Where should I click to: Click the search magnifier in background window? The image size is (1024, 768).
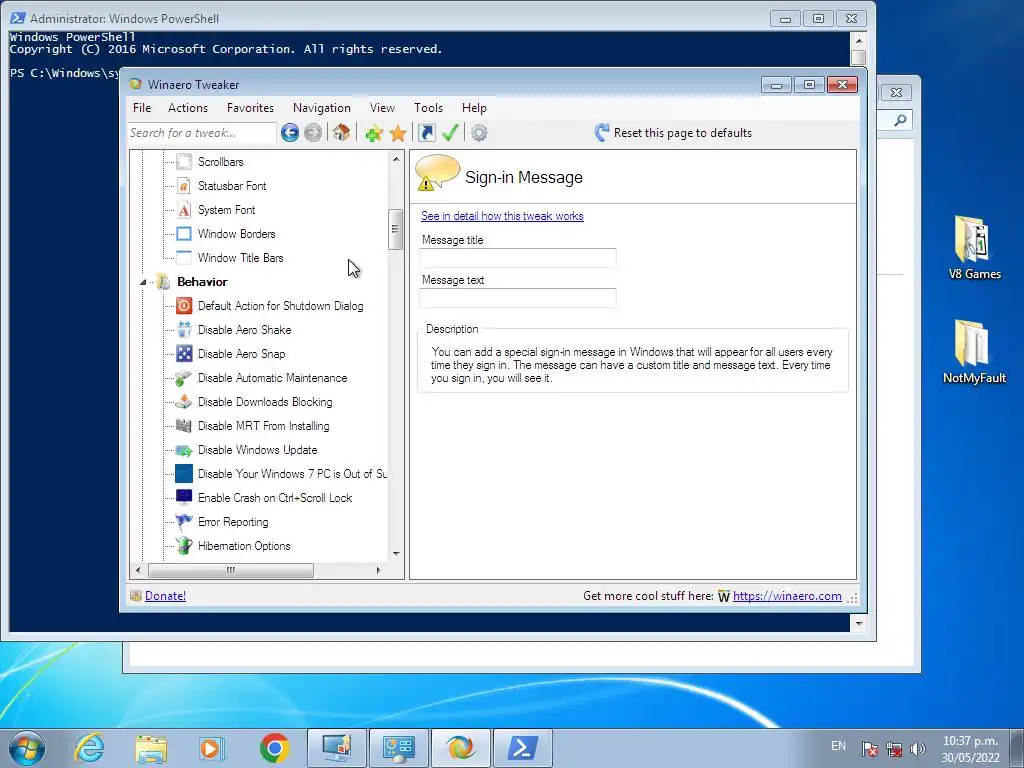tap(900, 120)
